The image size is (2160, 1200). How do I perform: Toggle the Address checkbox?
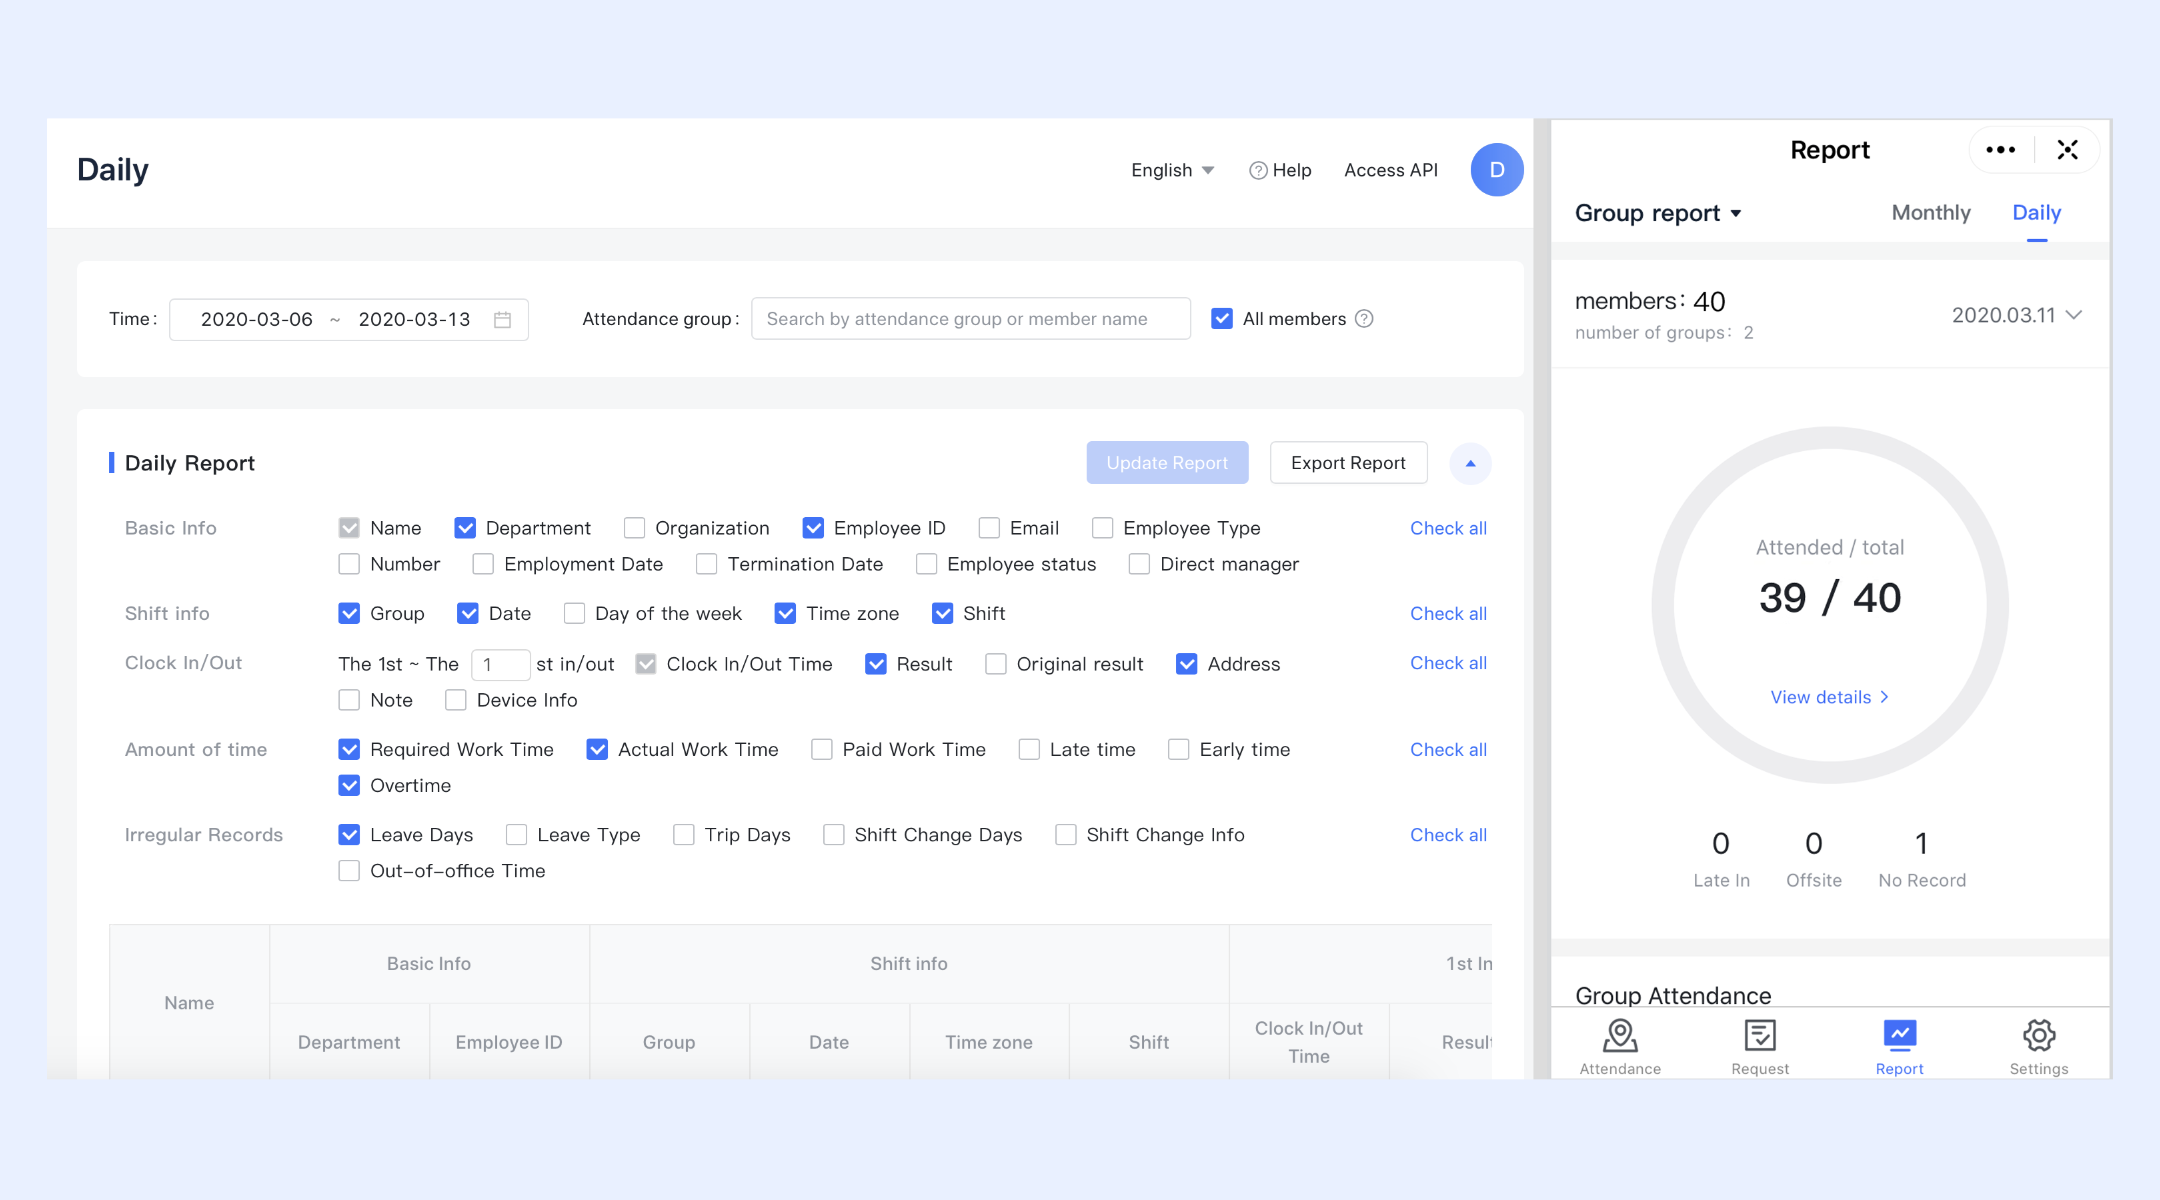point(1186,664)
